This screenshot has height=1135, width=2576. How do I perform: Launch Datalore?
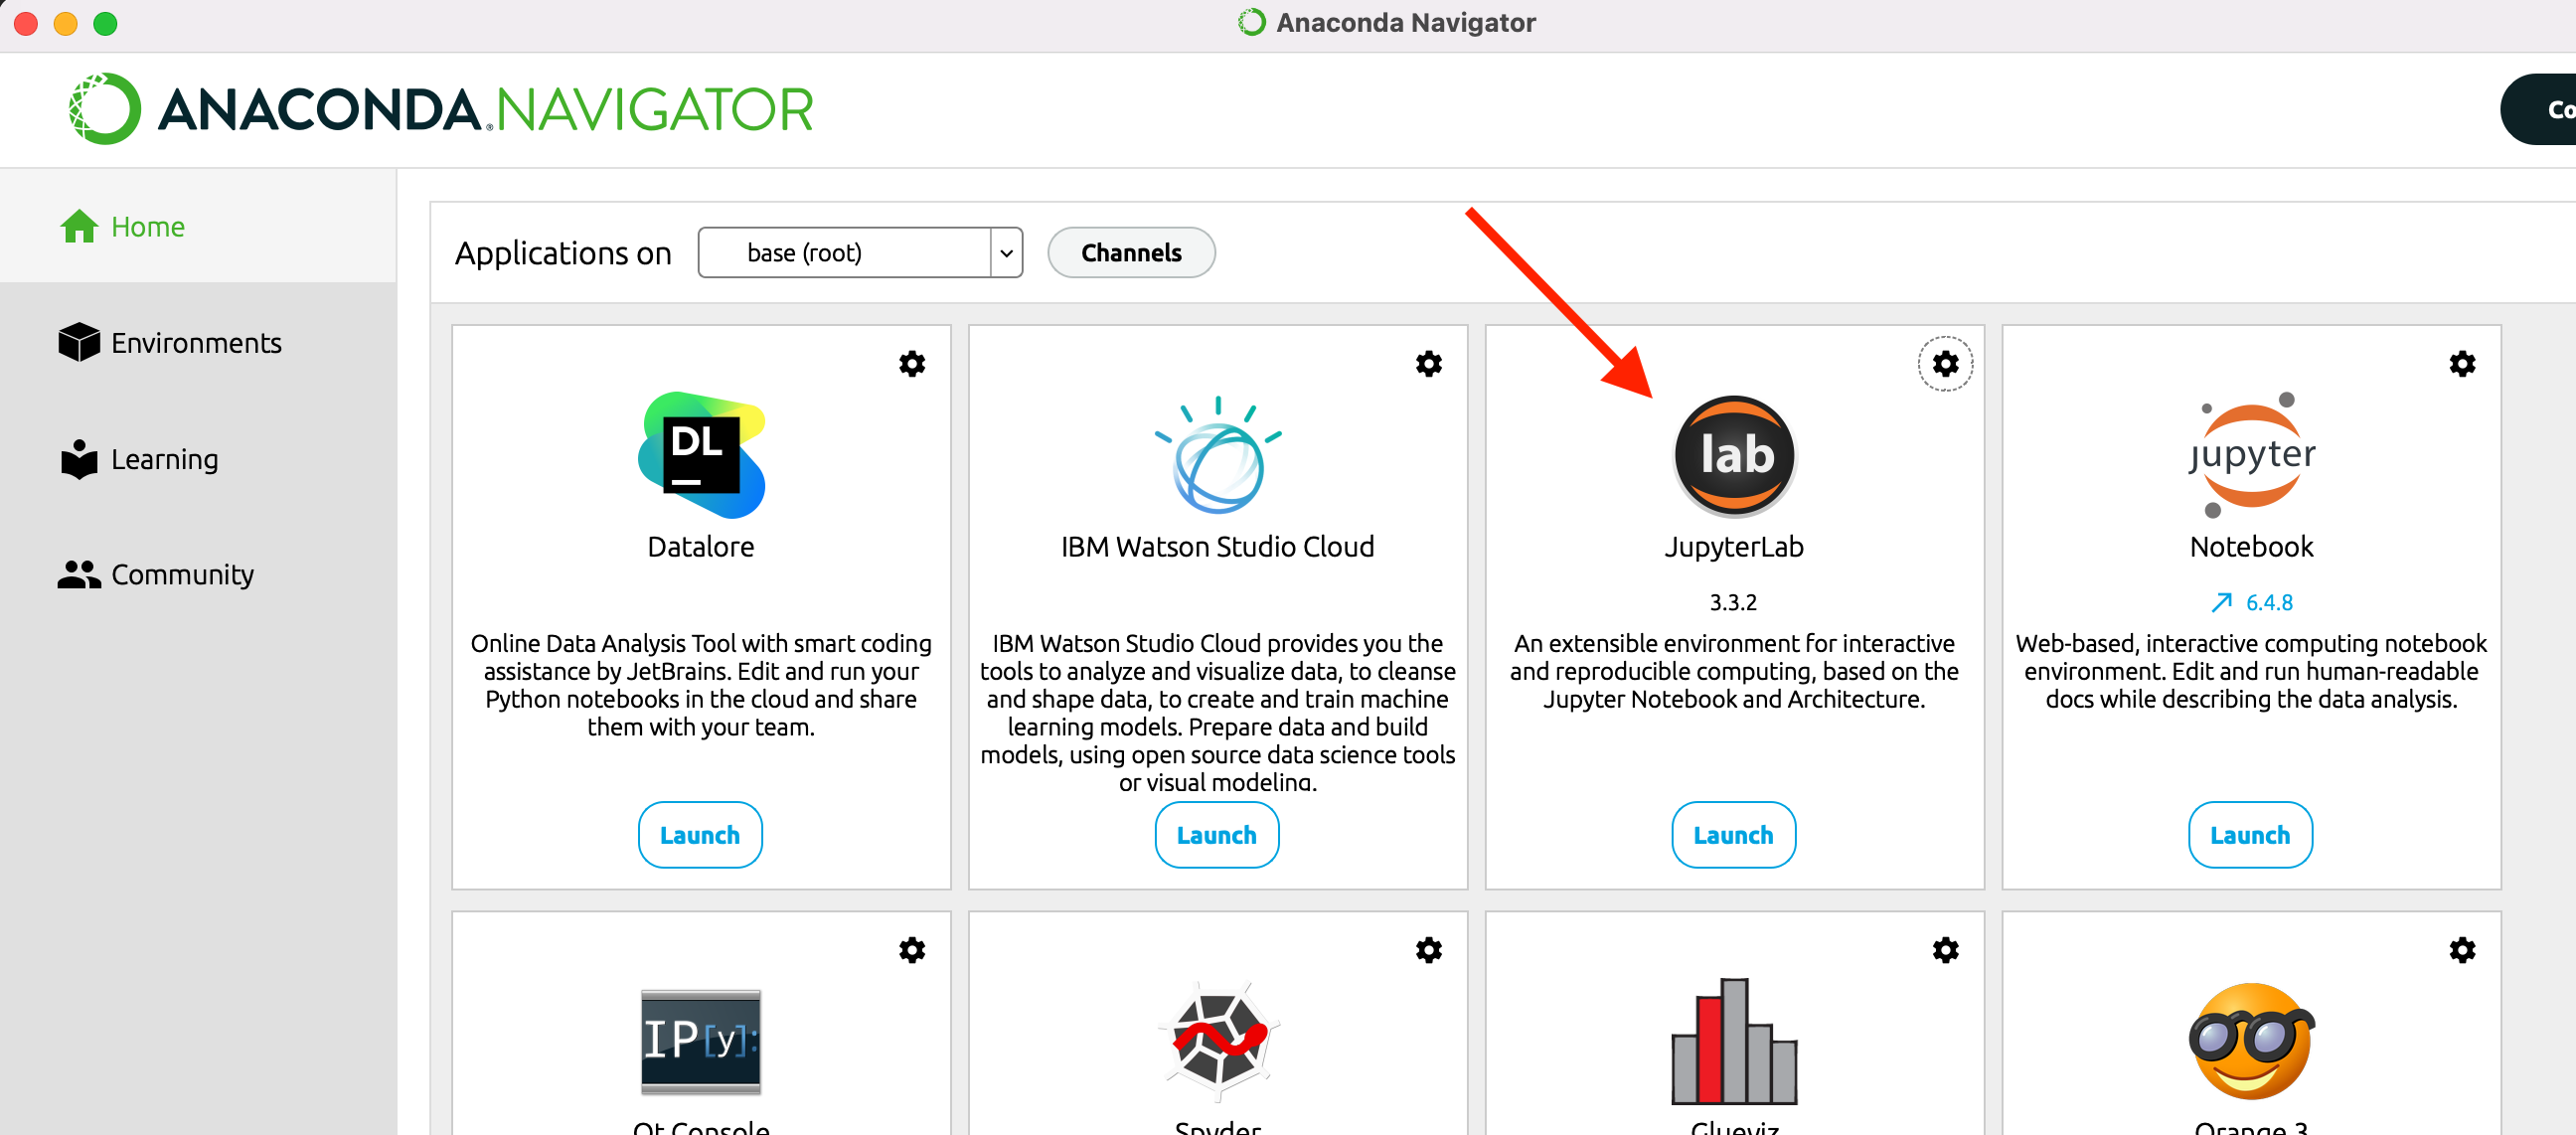coord(700,835)
